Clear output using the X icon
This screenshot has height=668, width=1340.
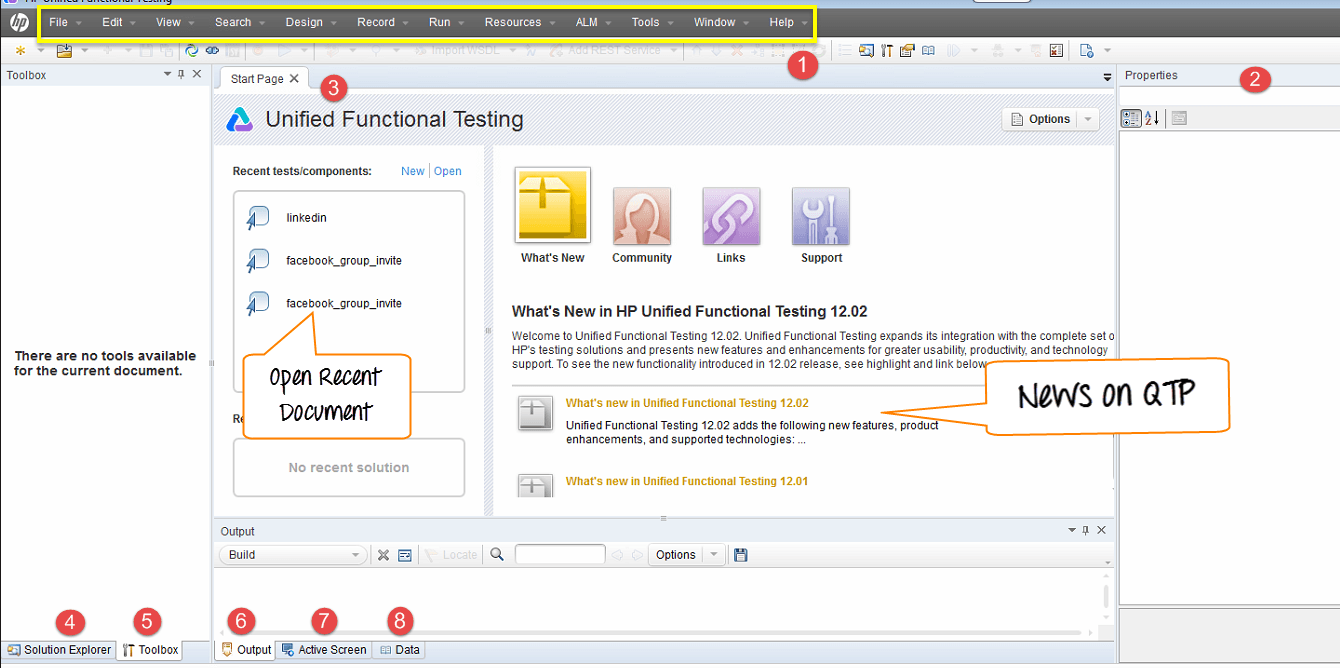coord(383,555)
